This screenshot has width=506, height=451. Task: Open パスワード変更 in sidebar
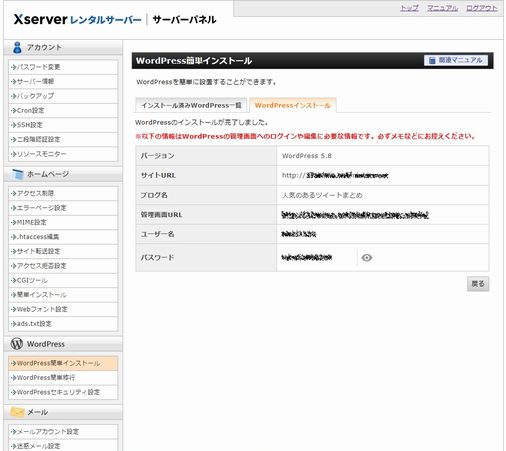pos(63,67)
